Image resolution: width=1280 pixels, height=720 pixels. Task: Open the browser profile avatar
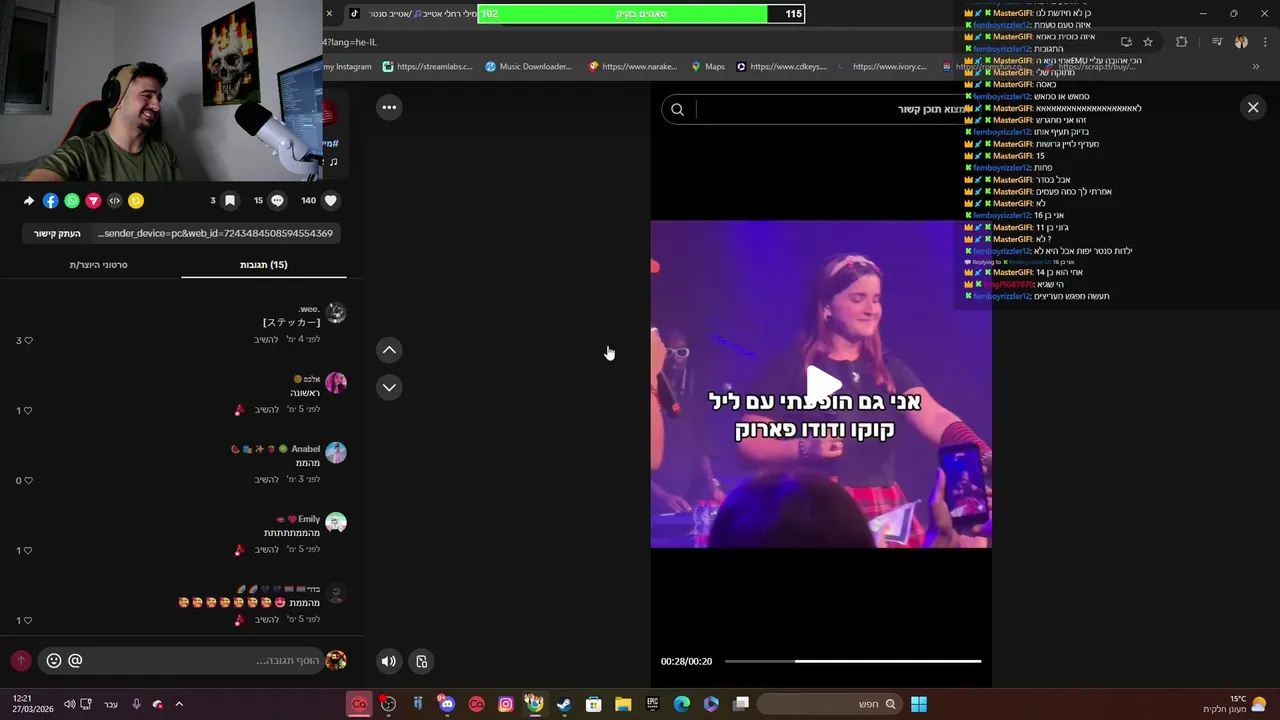[x=1241, y=42]
